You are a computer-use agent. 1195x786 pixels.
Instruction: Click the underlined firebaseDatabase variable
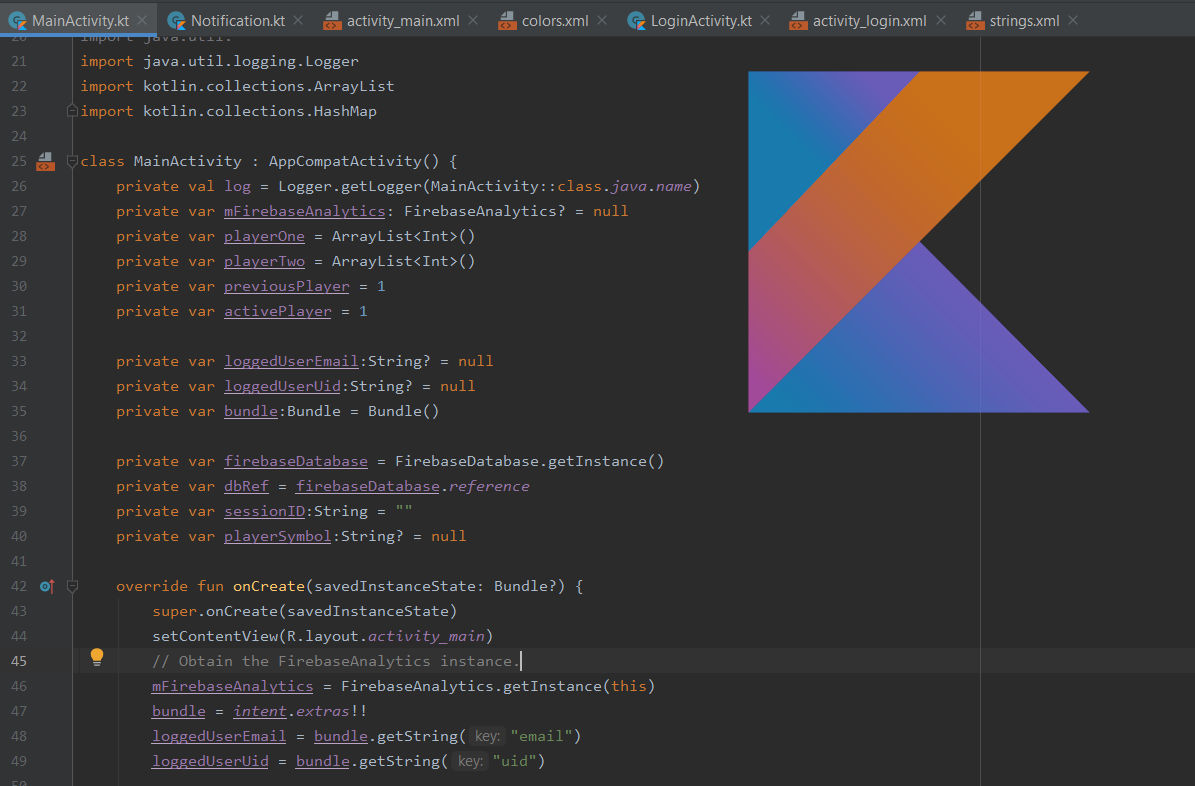point(295,460)
